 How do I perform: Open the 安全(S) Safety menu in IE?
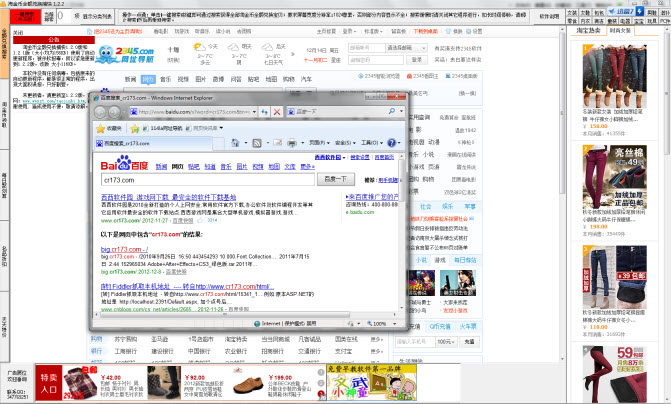[x=345, y=143]
